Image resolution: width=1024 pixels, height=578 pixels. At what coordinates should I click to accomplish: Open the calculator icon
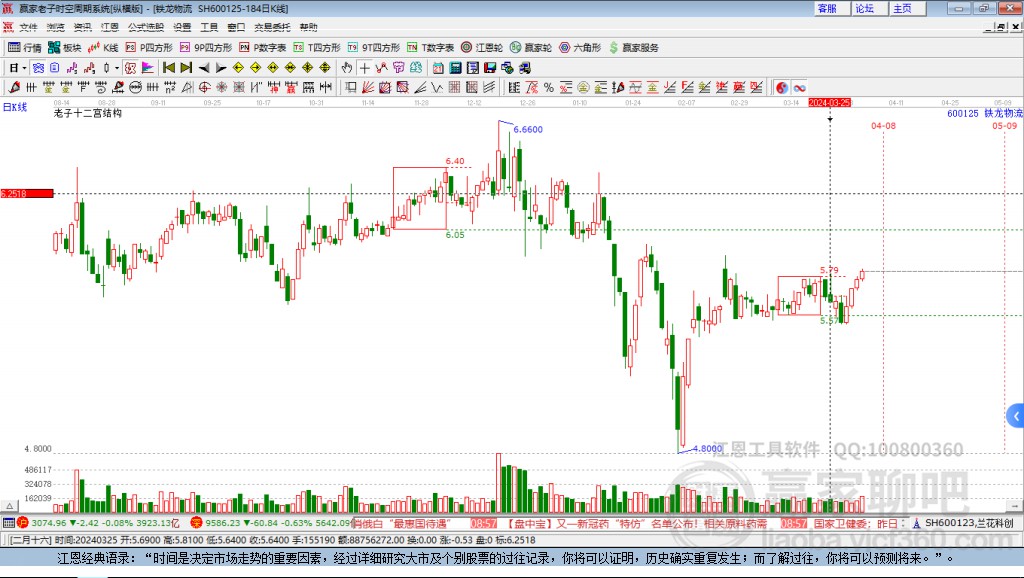tap(455, 68)
